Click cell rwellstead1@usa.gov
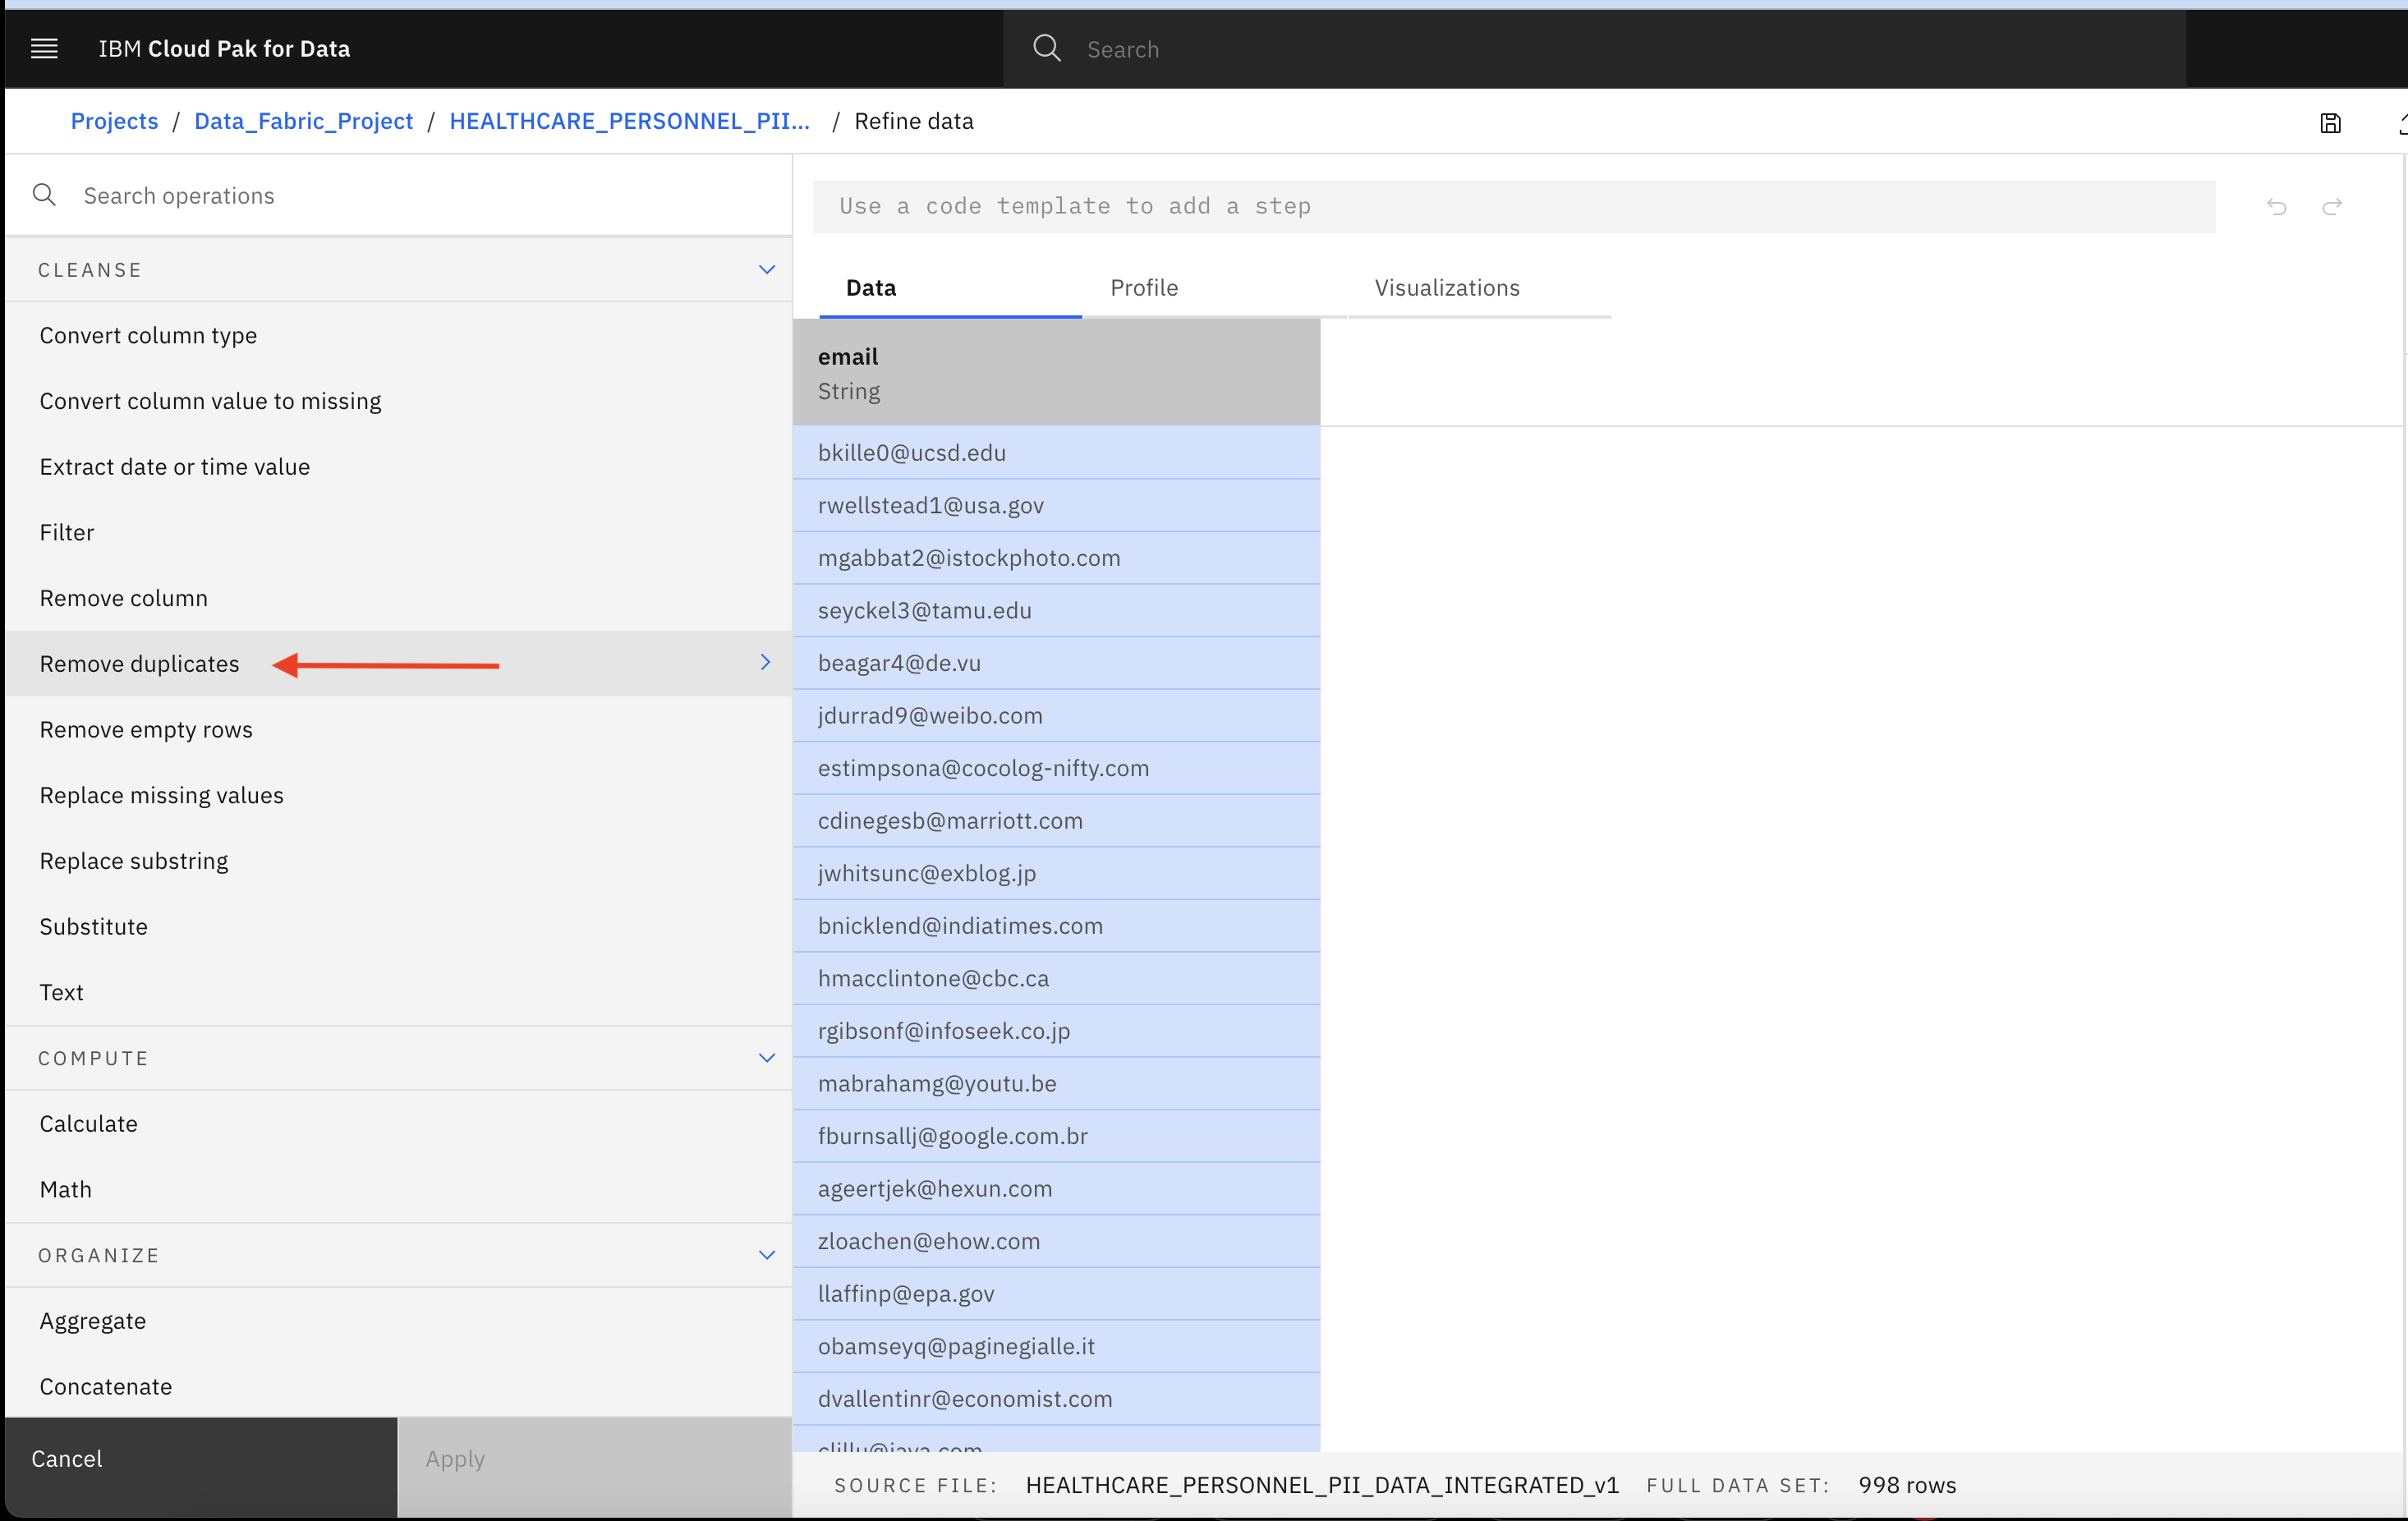The width and height of the screenshot is (2408, 1521). point(1056,506)
